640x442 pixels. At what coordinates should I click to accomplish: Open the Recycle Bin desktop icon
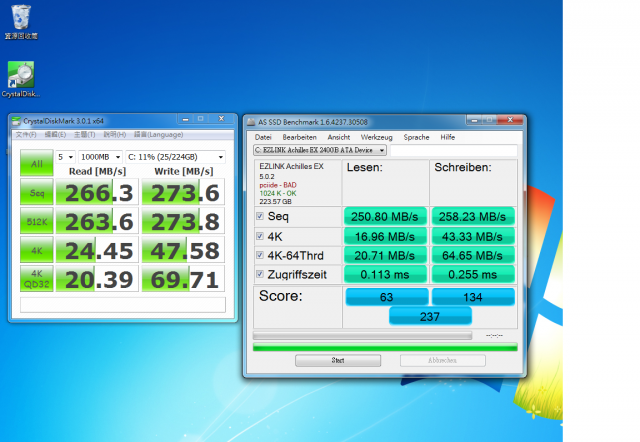tap(21, 22)
